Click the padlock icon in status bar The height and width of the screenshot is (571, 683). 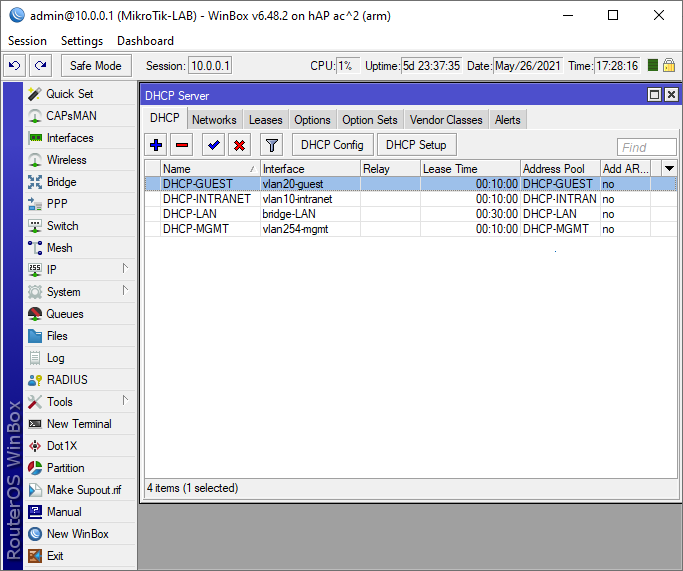click(669, 65)
